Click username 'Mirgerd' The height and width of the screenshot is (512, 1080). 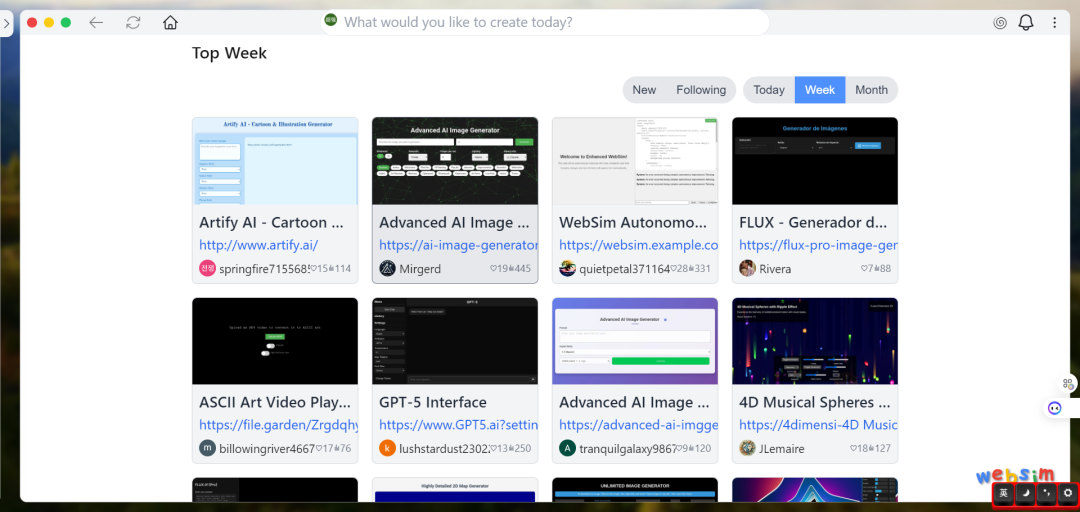420,269
